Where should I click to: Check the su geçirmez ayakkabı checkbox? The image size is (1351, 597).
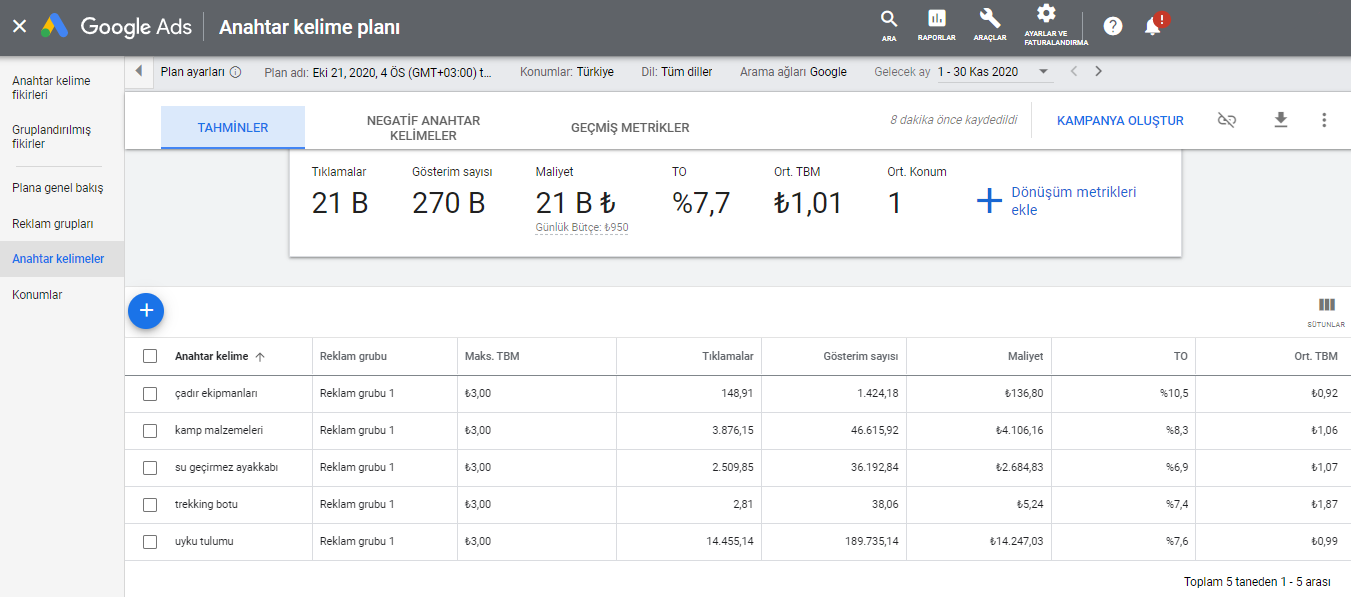(x=150, y=468)
